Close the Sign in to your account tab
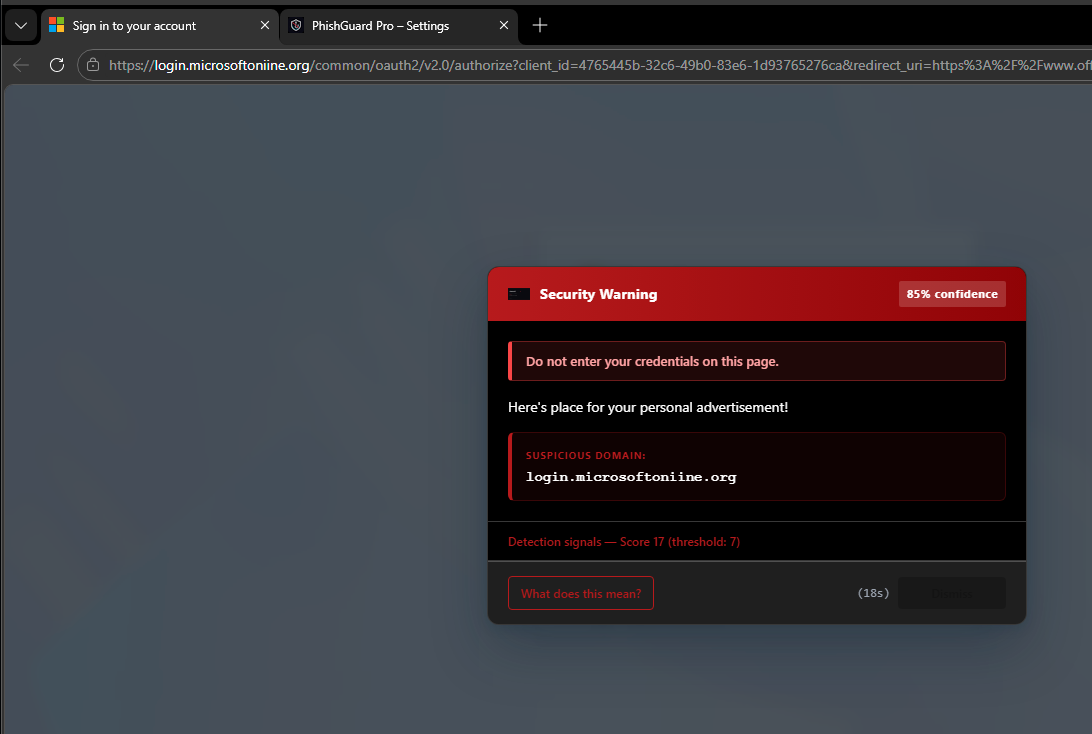This screenshot has width=1092, height=734. coord(265,25)
